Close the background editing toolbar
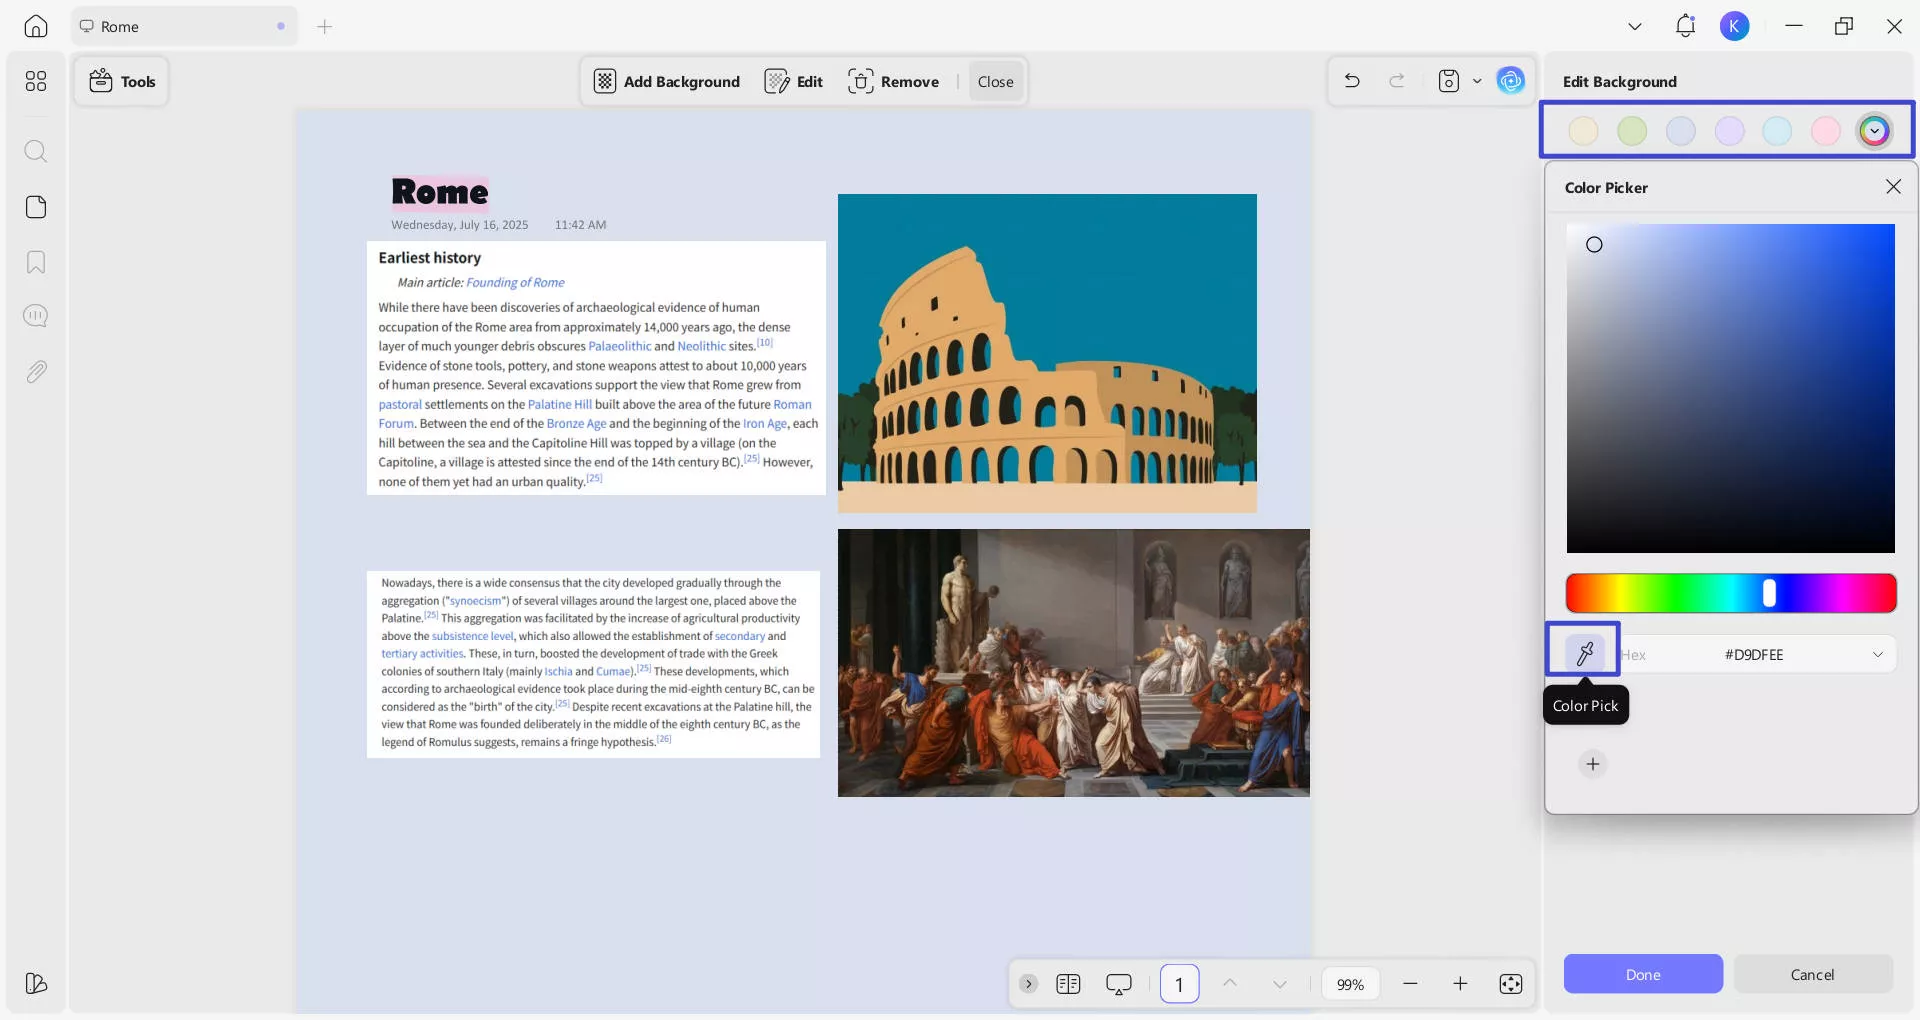1920x1020 pixels. pos(995,81)
